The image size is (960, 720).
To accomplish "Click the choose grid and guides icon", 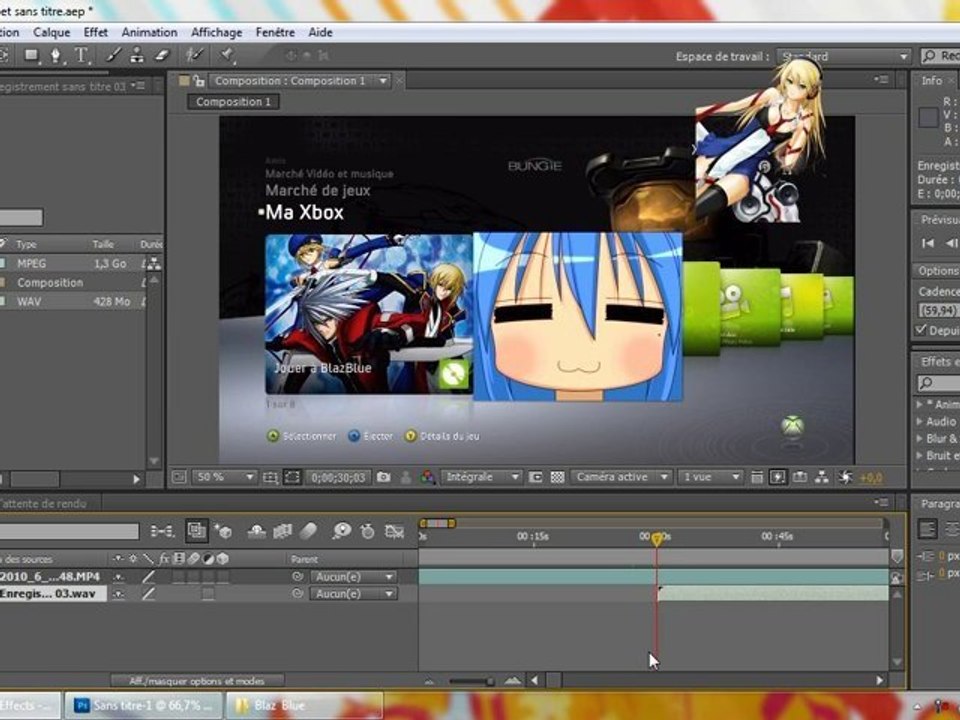I will pyautogui.click(x=270, y=477).
